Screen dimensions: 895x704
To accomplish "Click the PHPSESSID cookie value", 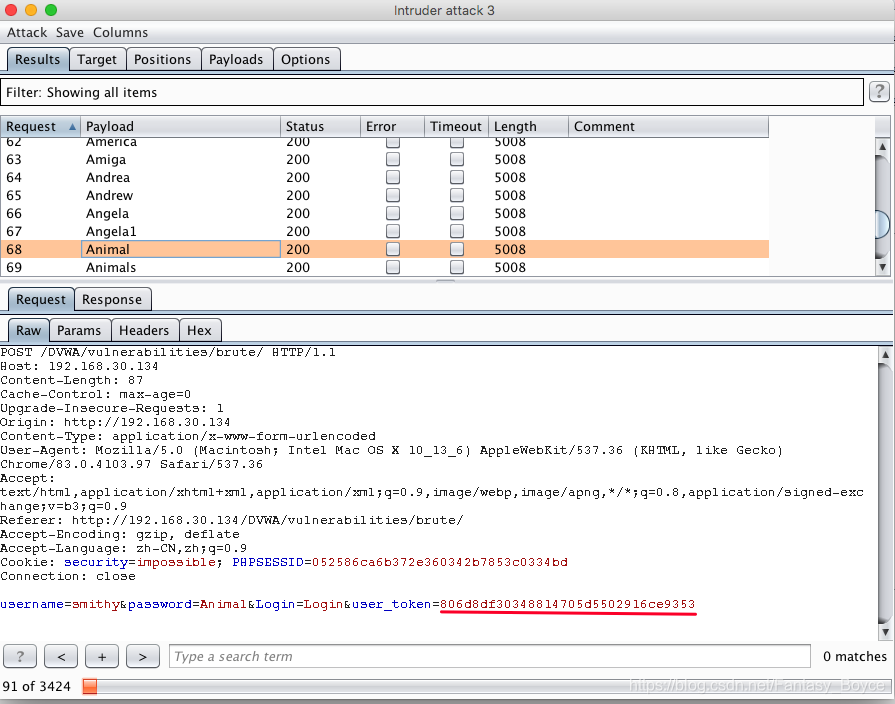I will click(440, 562).
